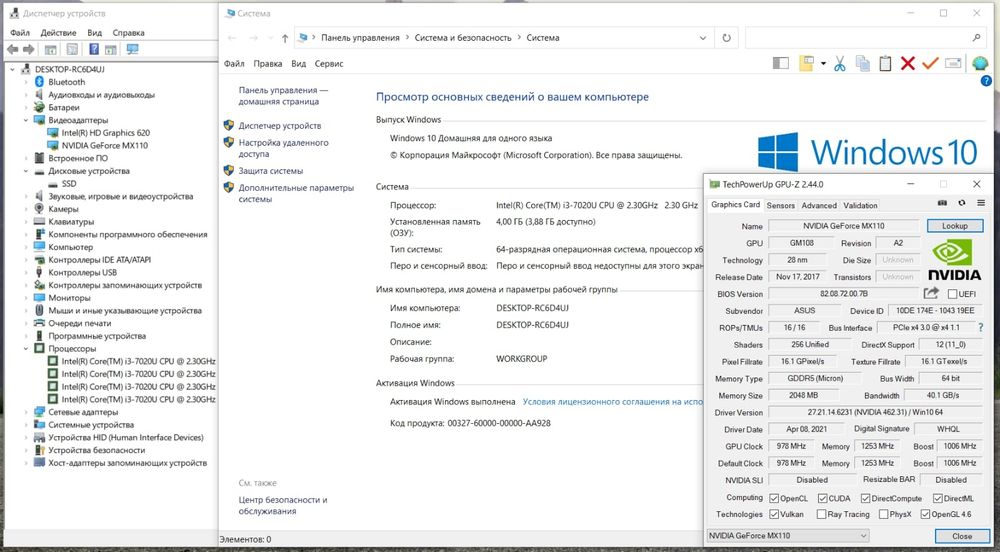The image size is (1000, 552).
Task: Open Сервис menu in System window
Action: tap(329, 64)
